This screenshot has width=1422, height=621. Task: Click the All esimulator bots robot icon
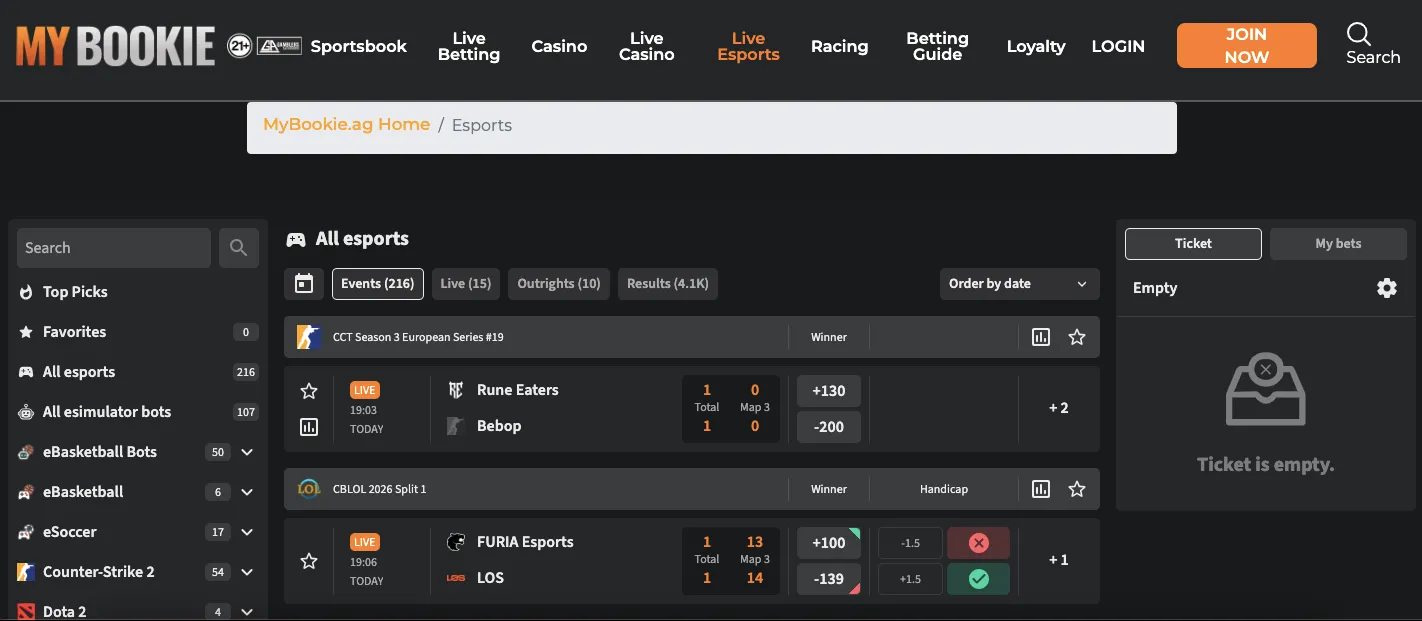click(x=26, y=412)
